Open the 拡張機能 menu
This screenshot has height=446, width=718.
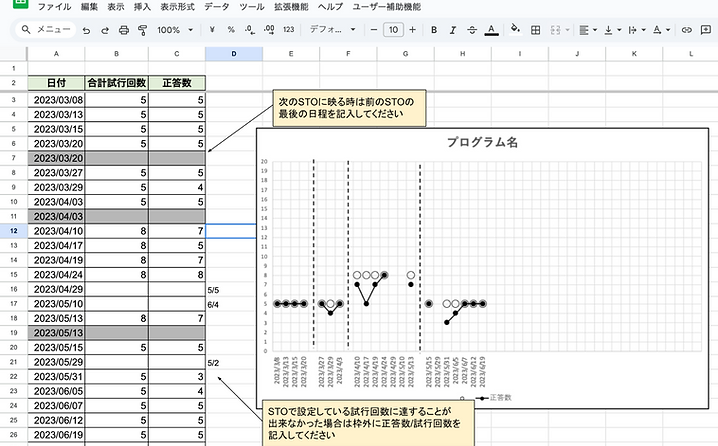point(291,6)
